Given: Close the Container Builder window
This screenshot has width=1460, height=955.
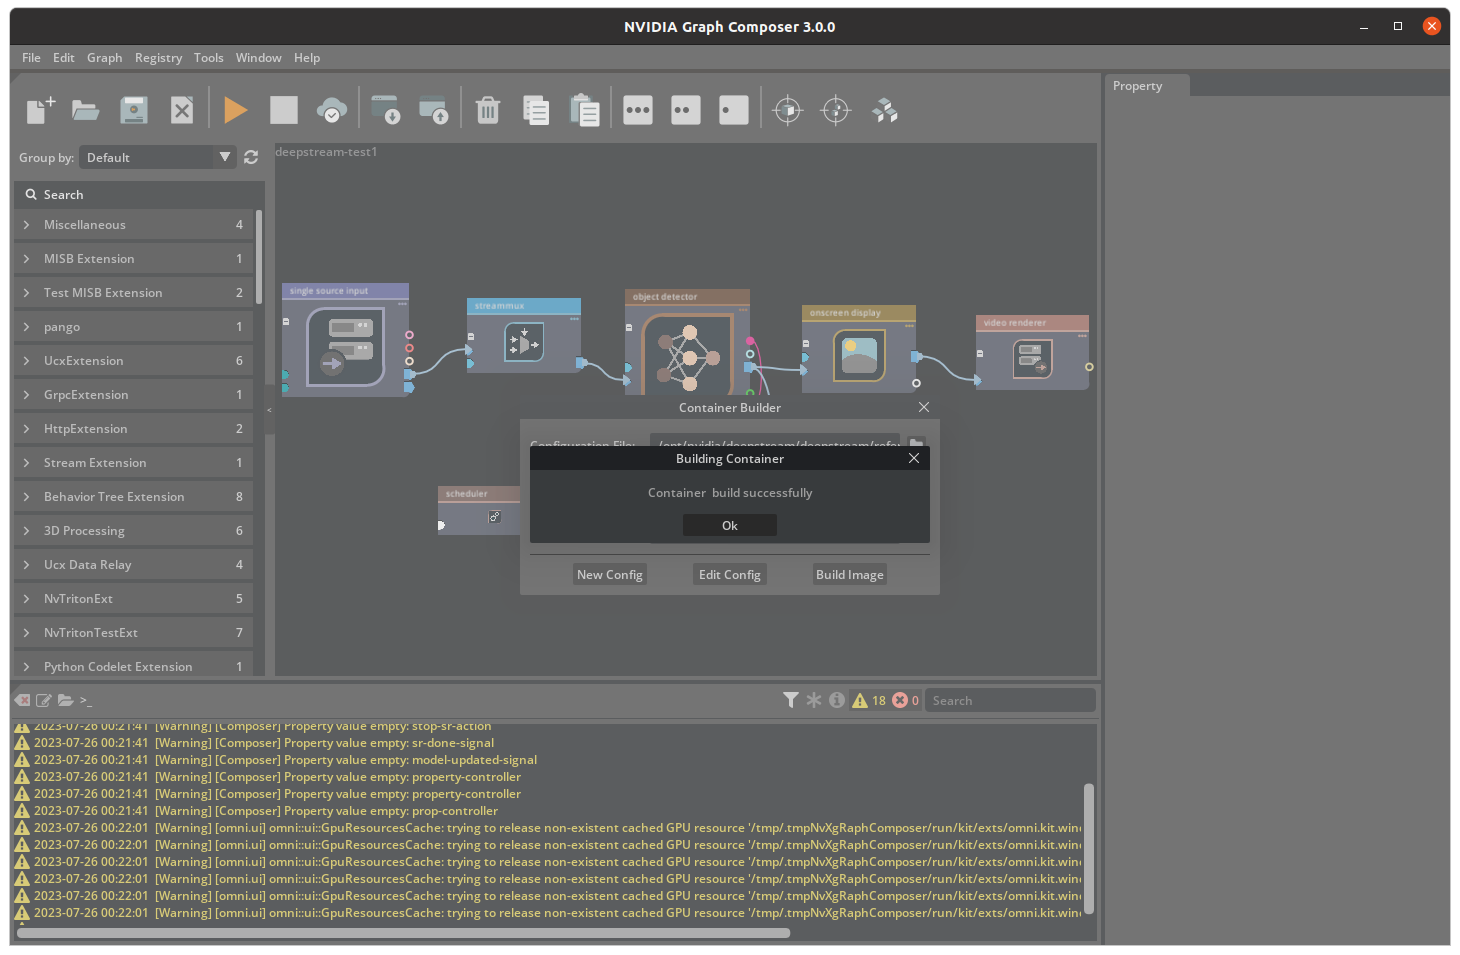Looking at the screenshot, I should 924,407.
